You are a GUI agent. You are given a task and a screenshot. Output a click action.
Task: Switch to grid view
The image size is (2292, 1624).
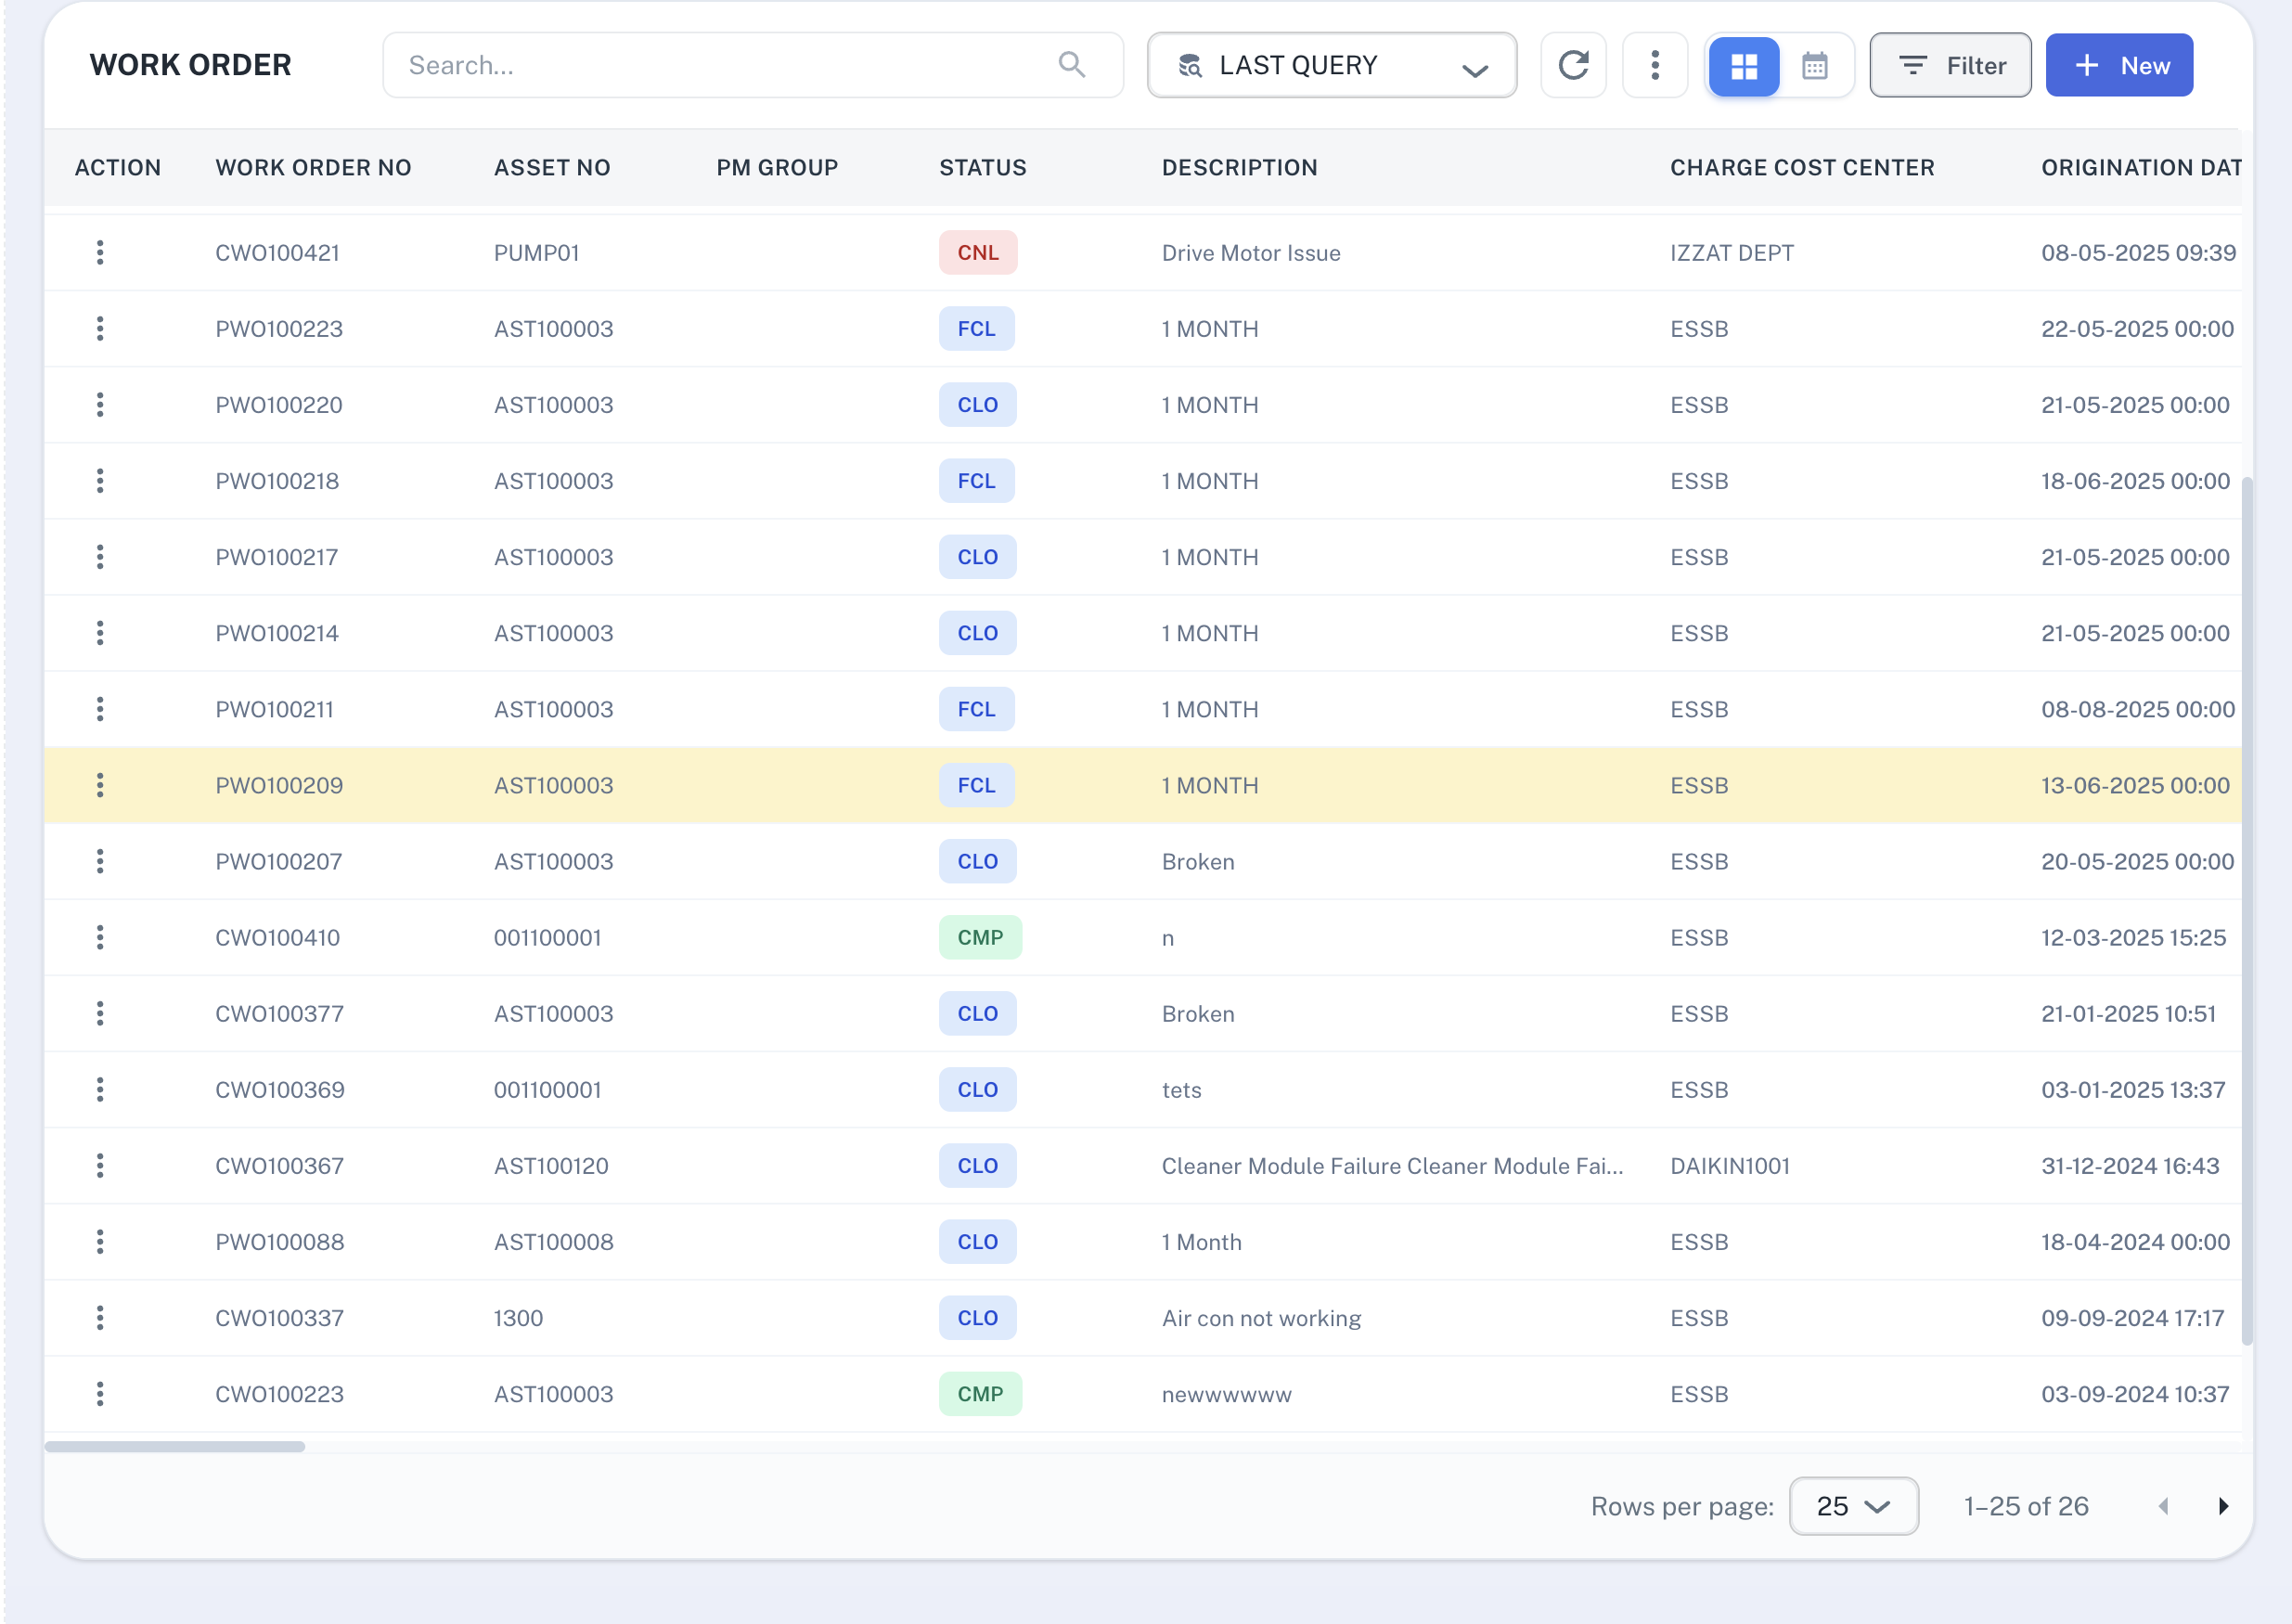pos(1744,66)
